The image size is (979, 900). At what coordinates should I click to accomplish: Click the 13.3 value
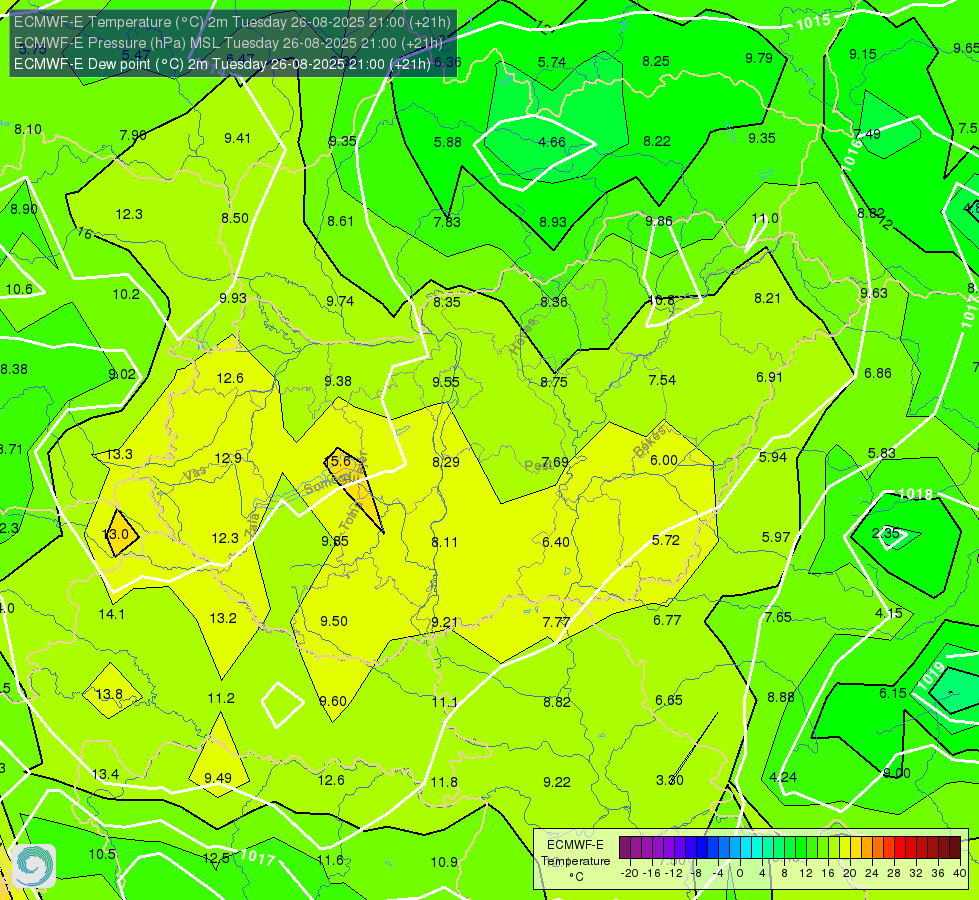pyautogui.click(x=119, y=454)
